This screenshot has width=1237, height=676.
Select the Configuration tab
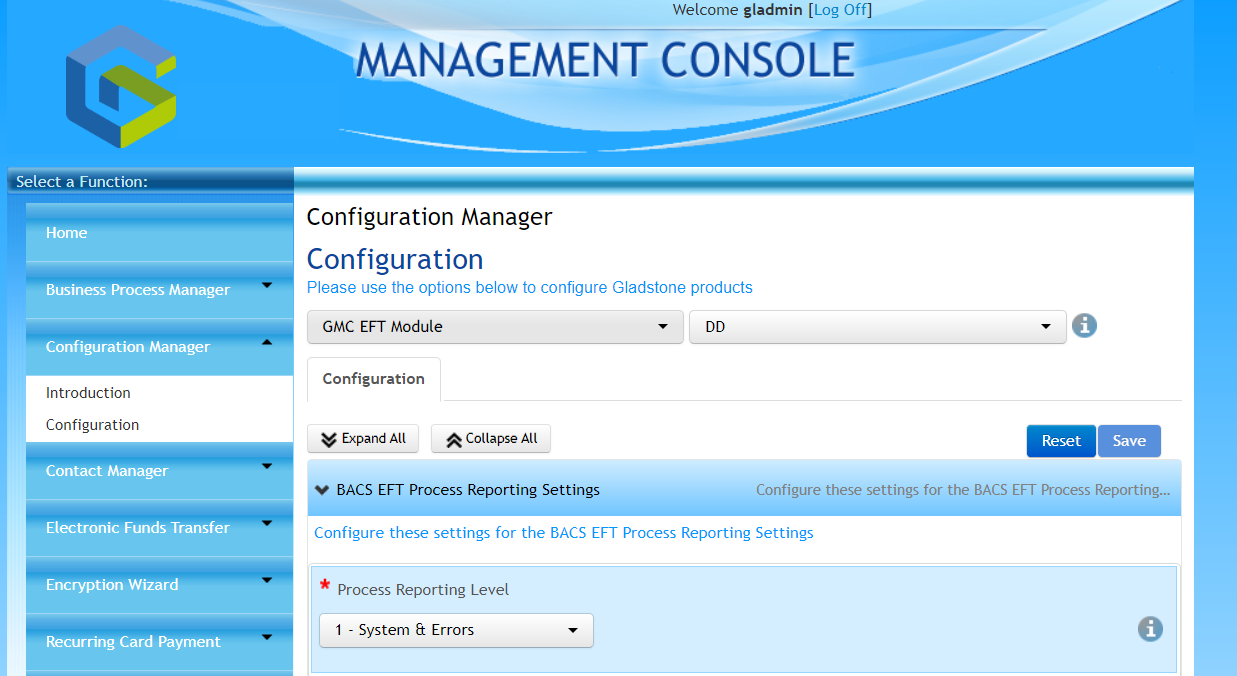point(374,379)
